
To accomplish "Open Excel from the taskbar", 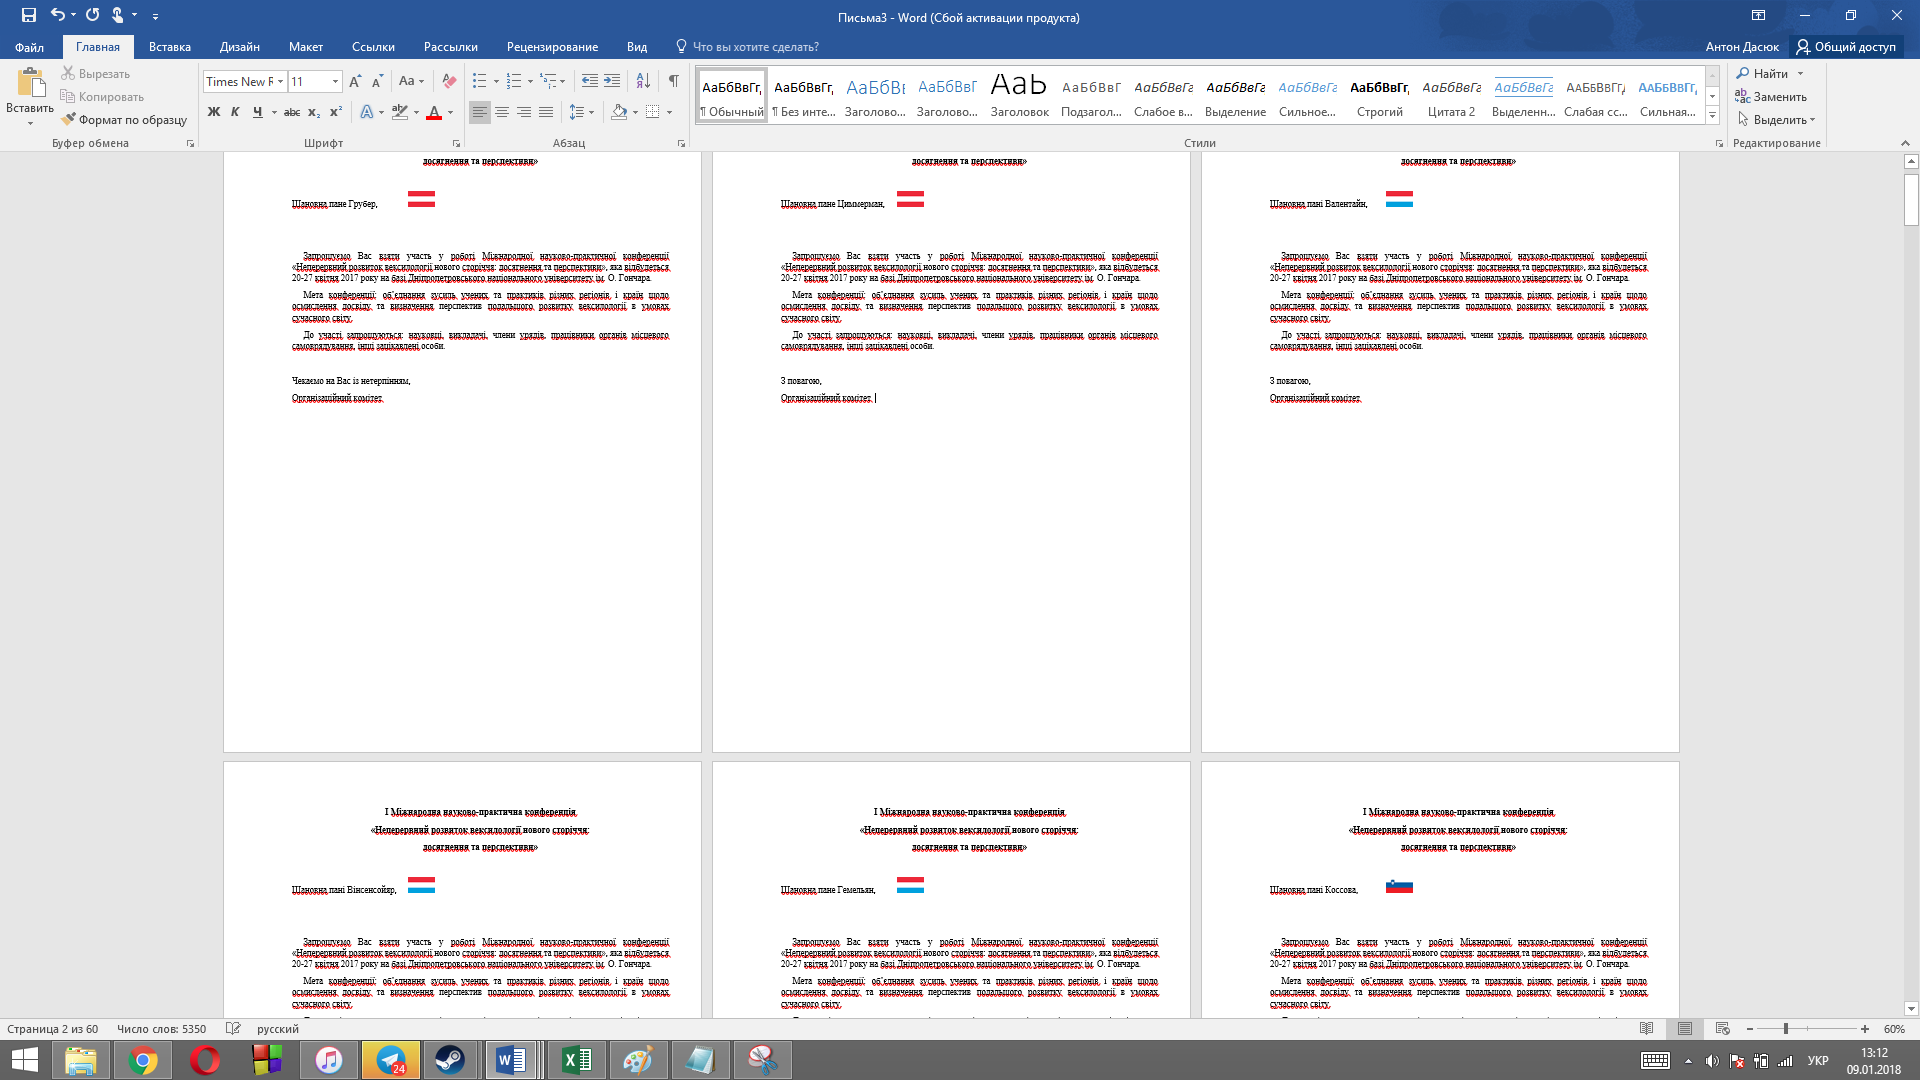I will [576, 1060].
